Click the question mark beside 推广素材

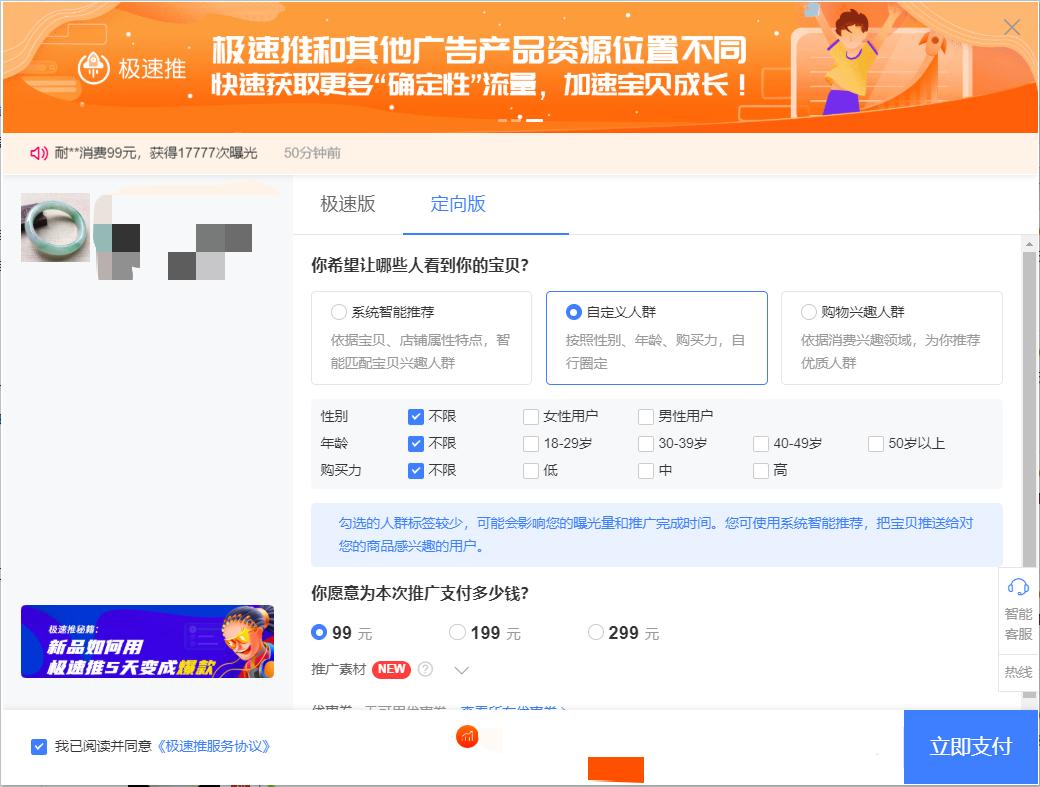point(426,670)
